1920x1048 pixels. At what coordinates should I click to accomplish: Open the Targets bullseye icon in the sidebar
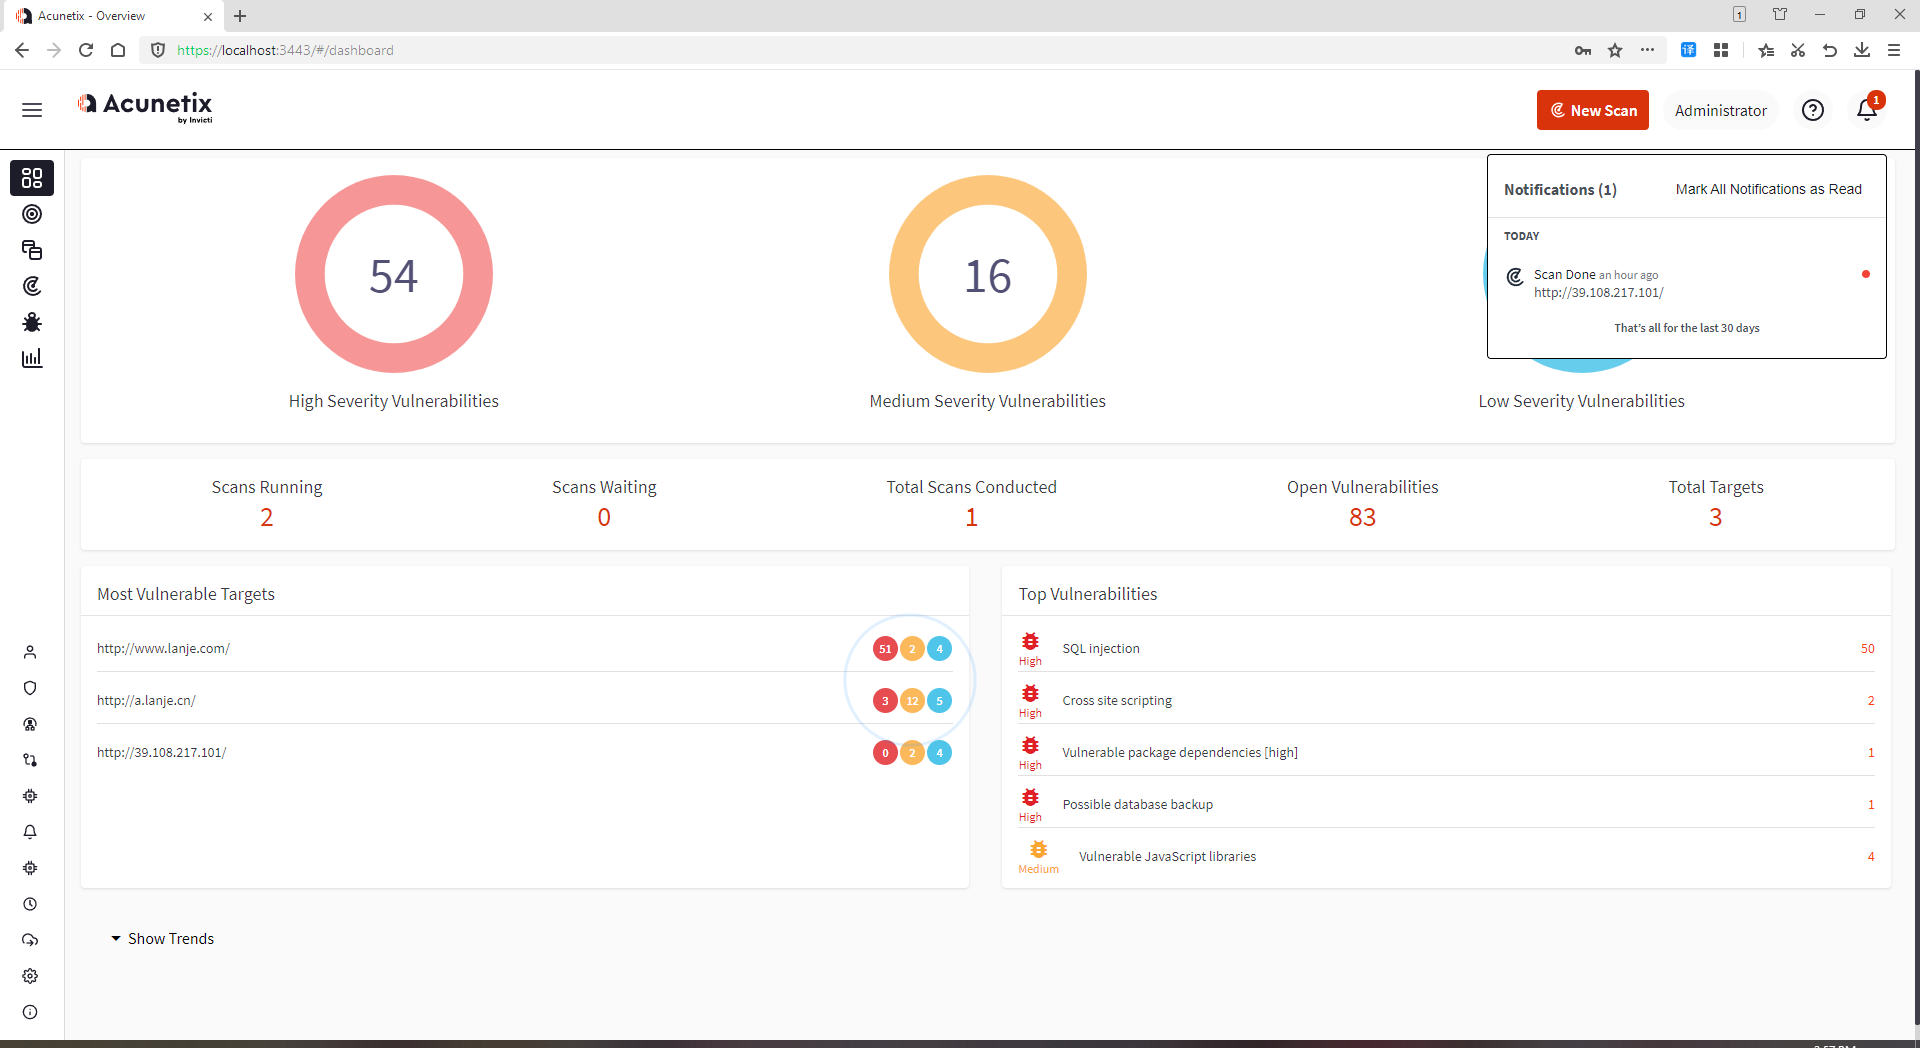pos(32,214)
